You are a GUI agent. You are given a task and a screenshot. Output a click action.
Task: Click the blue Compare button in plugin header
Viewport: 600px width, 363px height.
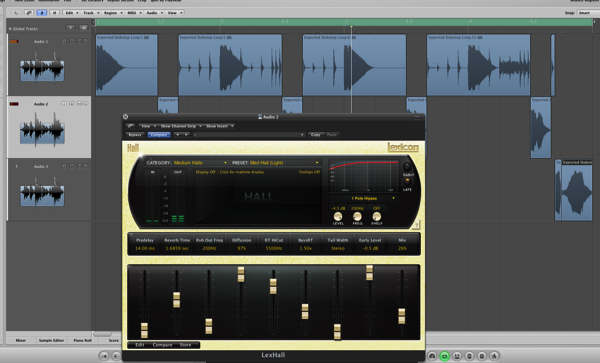pyautogui.click(x=159, y=135)
